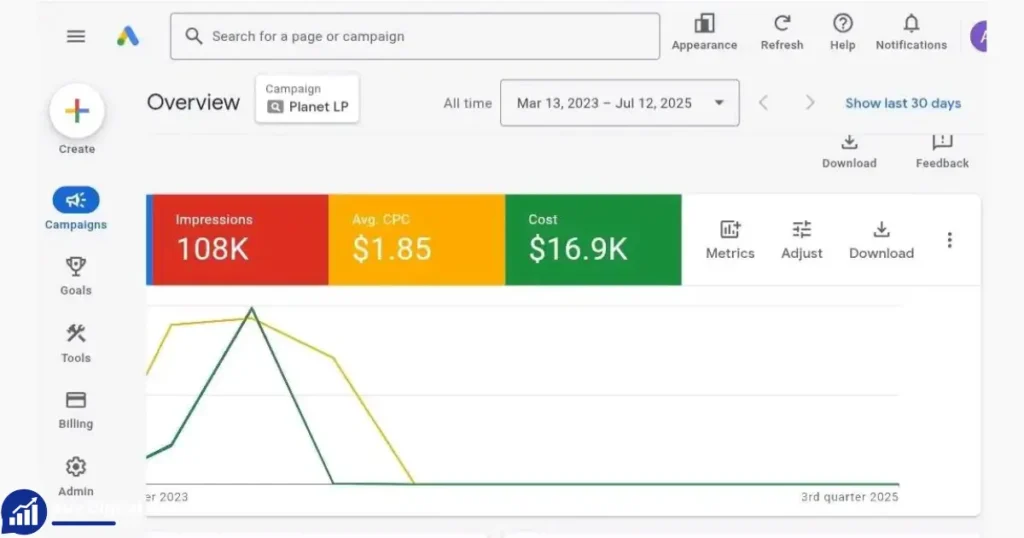The height and width of the screenshot is (538, 1024).
Task: Open the account avatar menu
Action: point(978,37)
